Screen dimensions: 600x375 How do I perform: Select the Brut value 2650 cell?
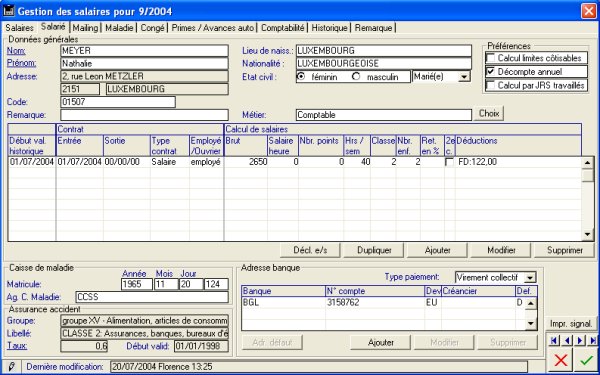[x=246, y=162]
